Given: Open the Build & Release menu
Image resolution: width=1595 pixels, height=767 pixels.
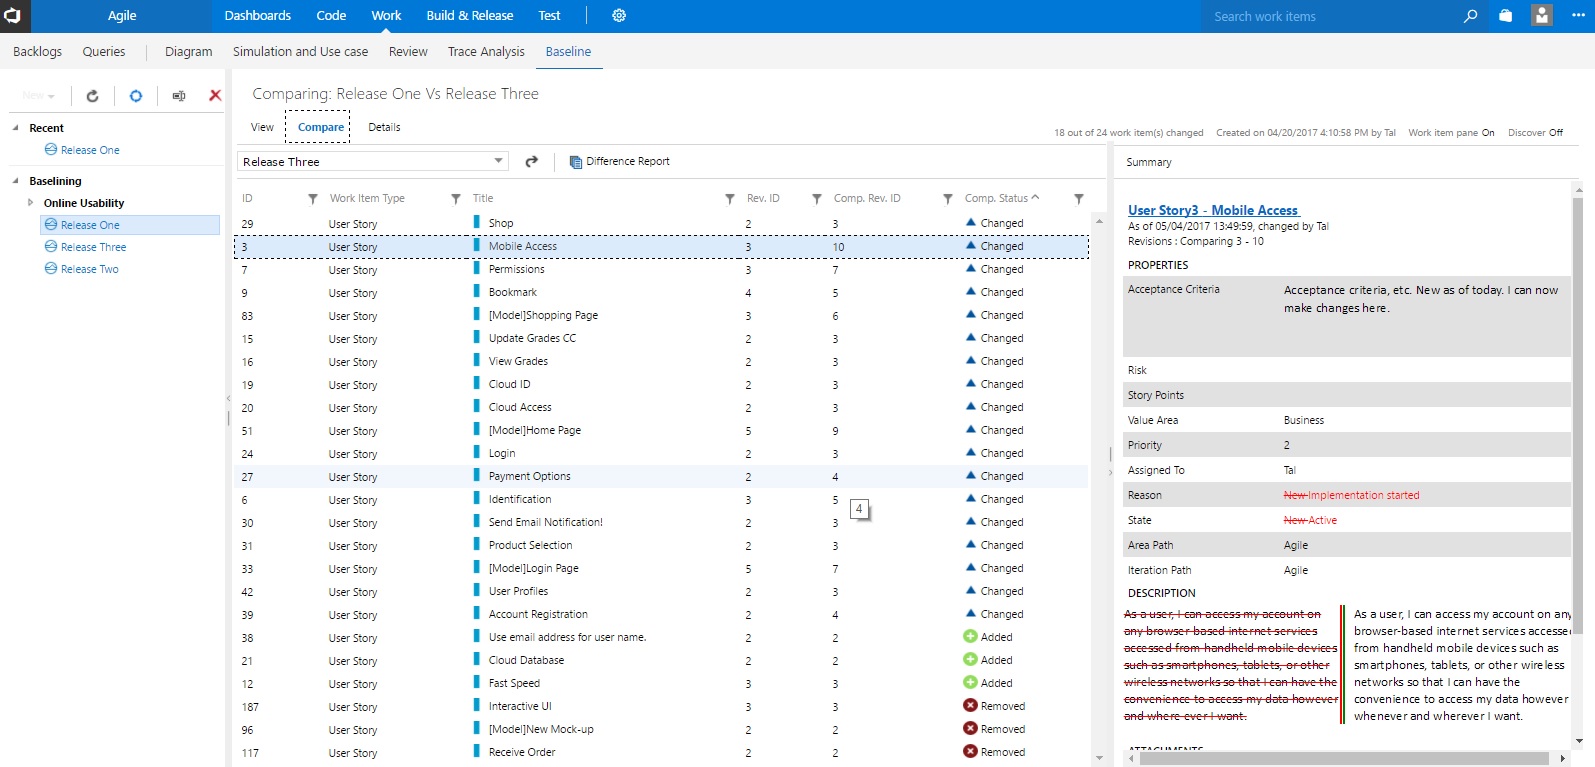Looking at the screenshot, I should coord(470,16).
